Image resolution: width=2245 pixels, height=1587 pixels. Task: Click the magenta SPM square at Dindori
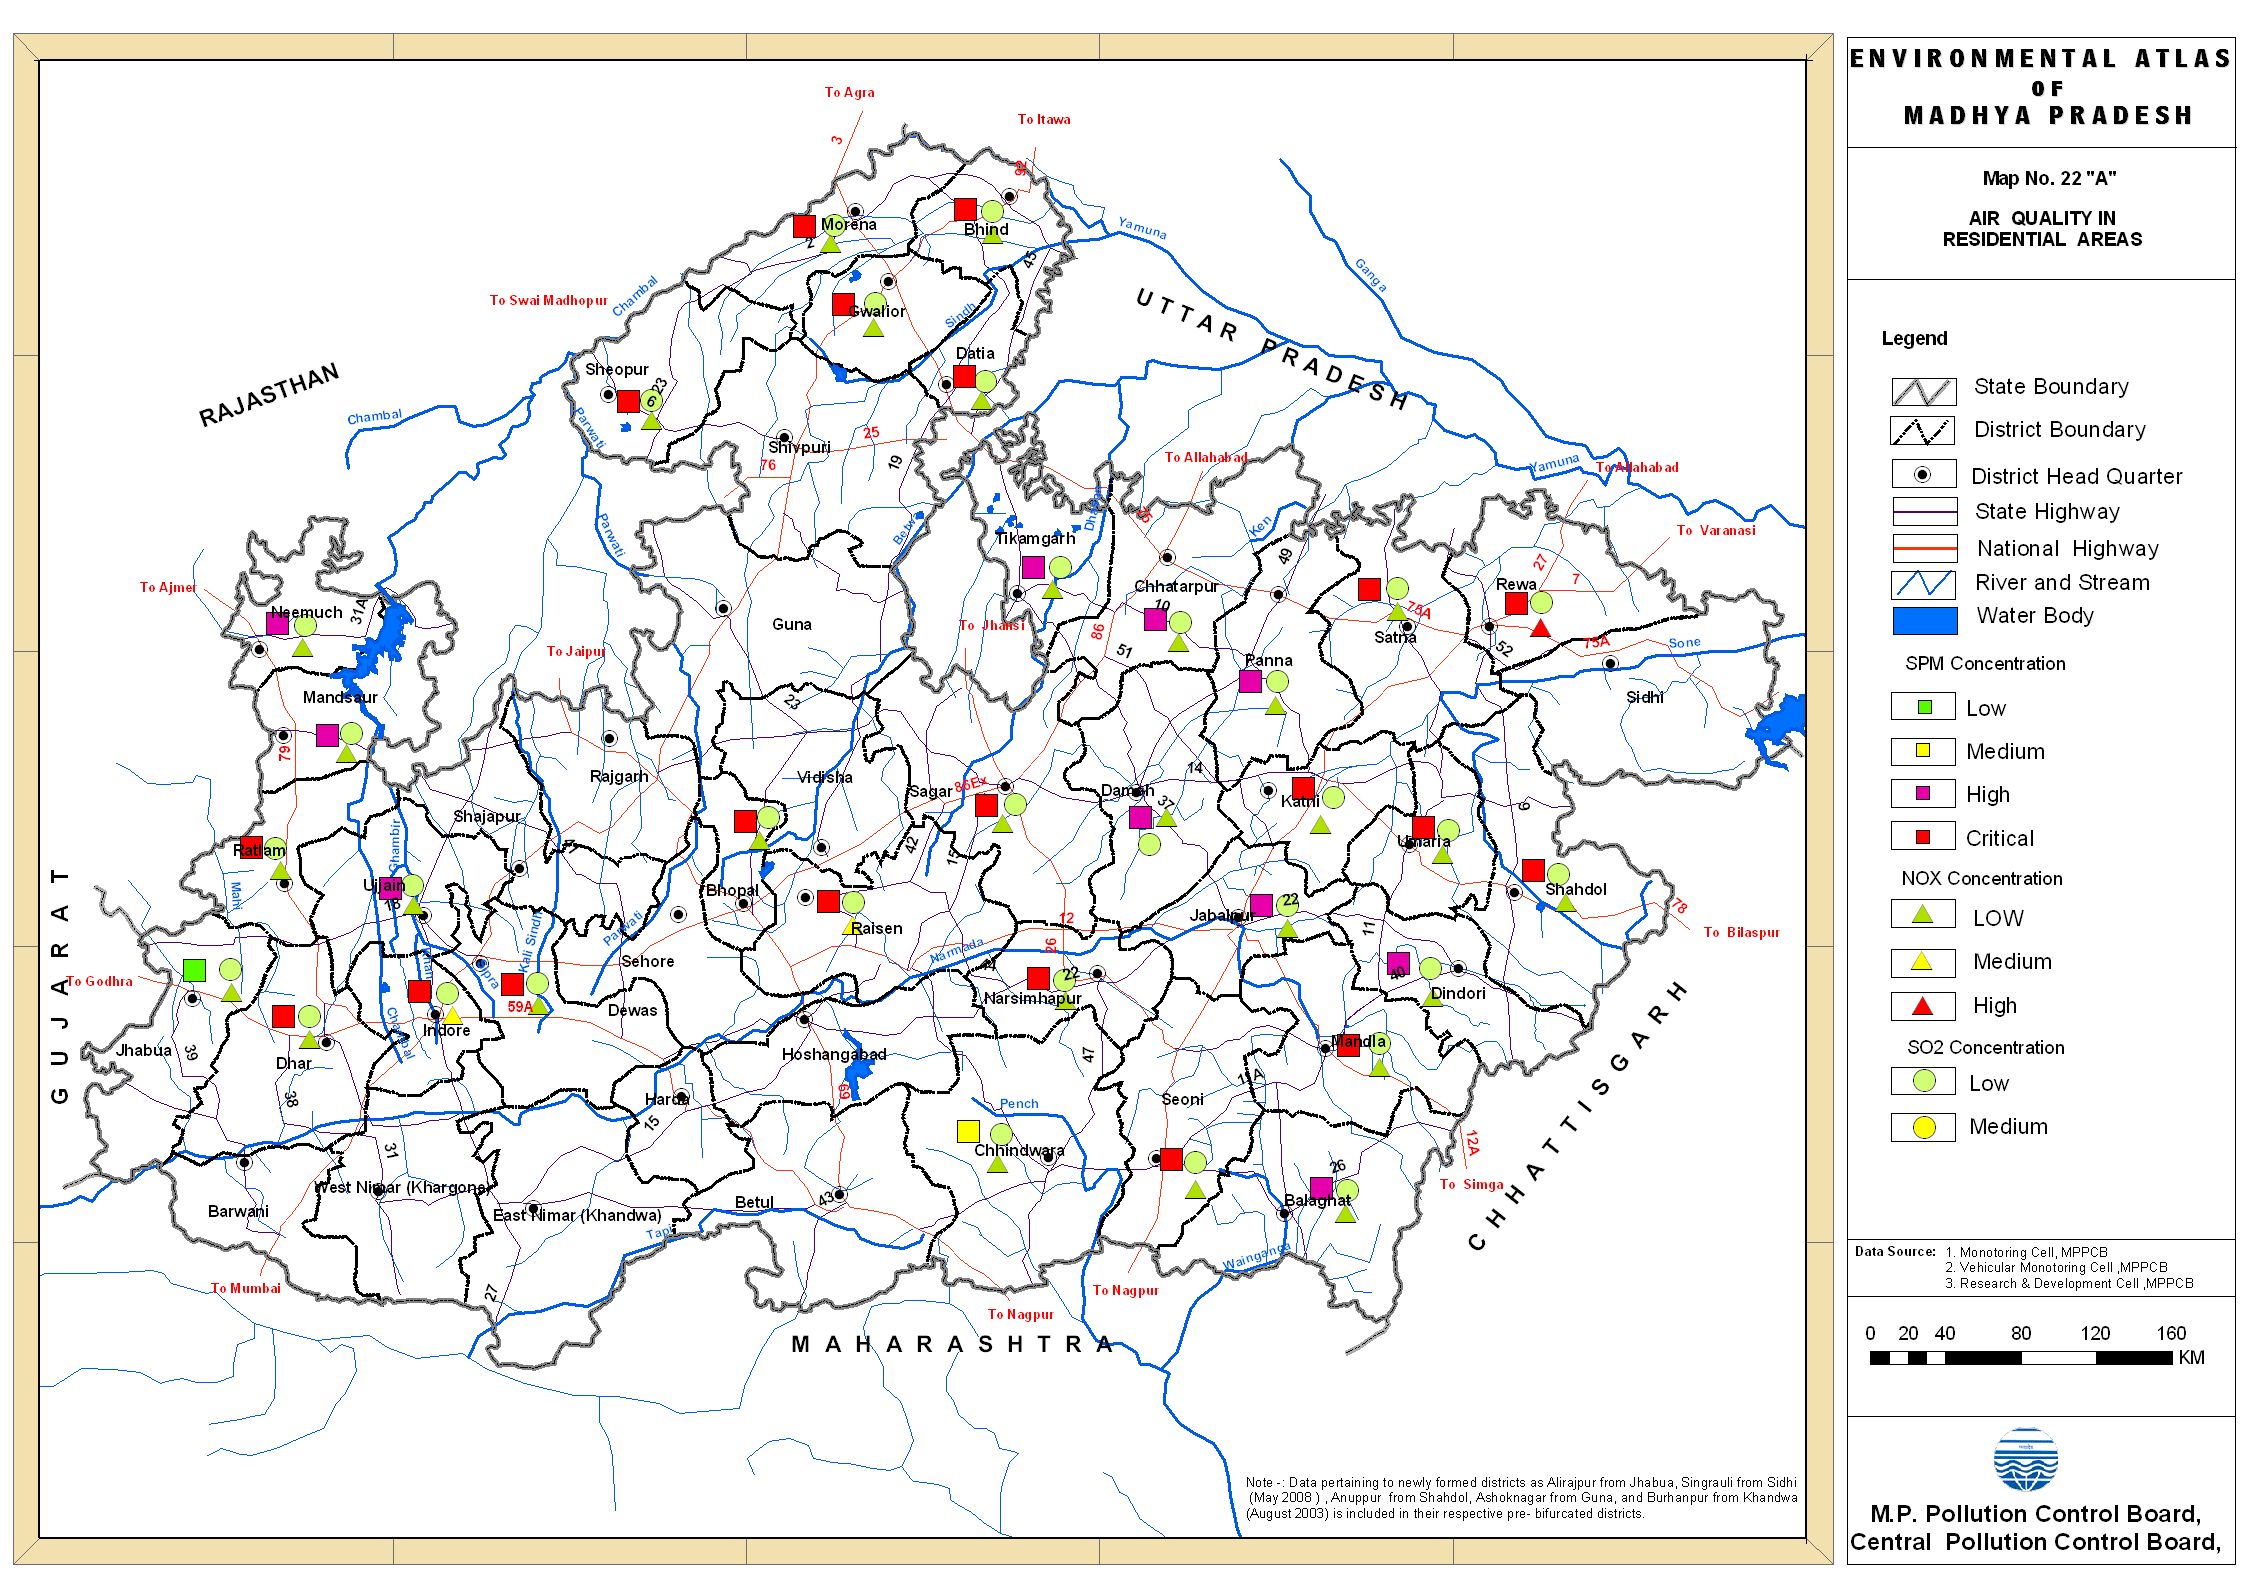coord(1399,964)
